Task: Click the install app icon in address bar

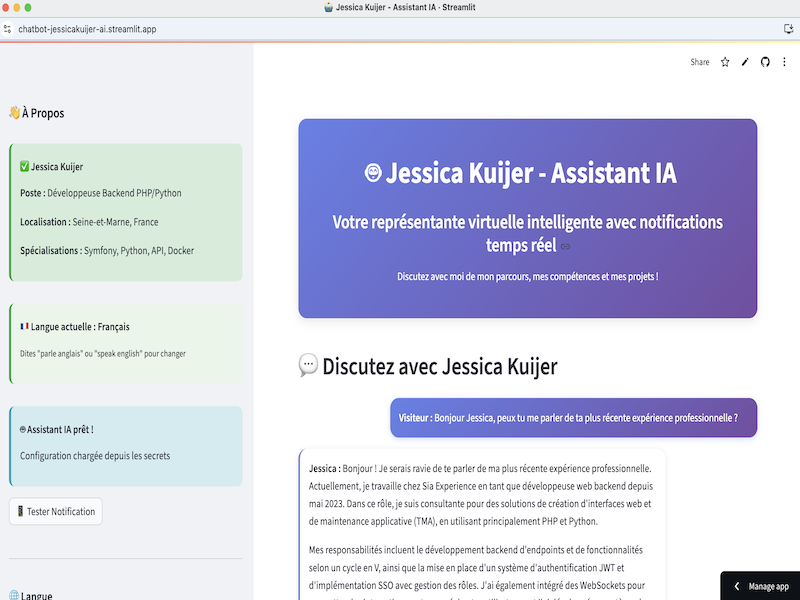Action: tap(789, 29)
